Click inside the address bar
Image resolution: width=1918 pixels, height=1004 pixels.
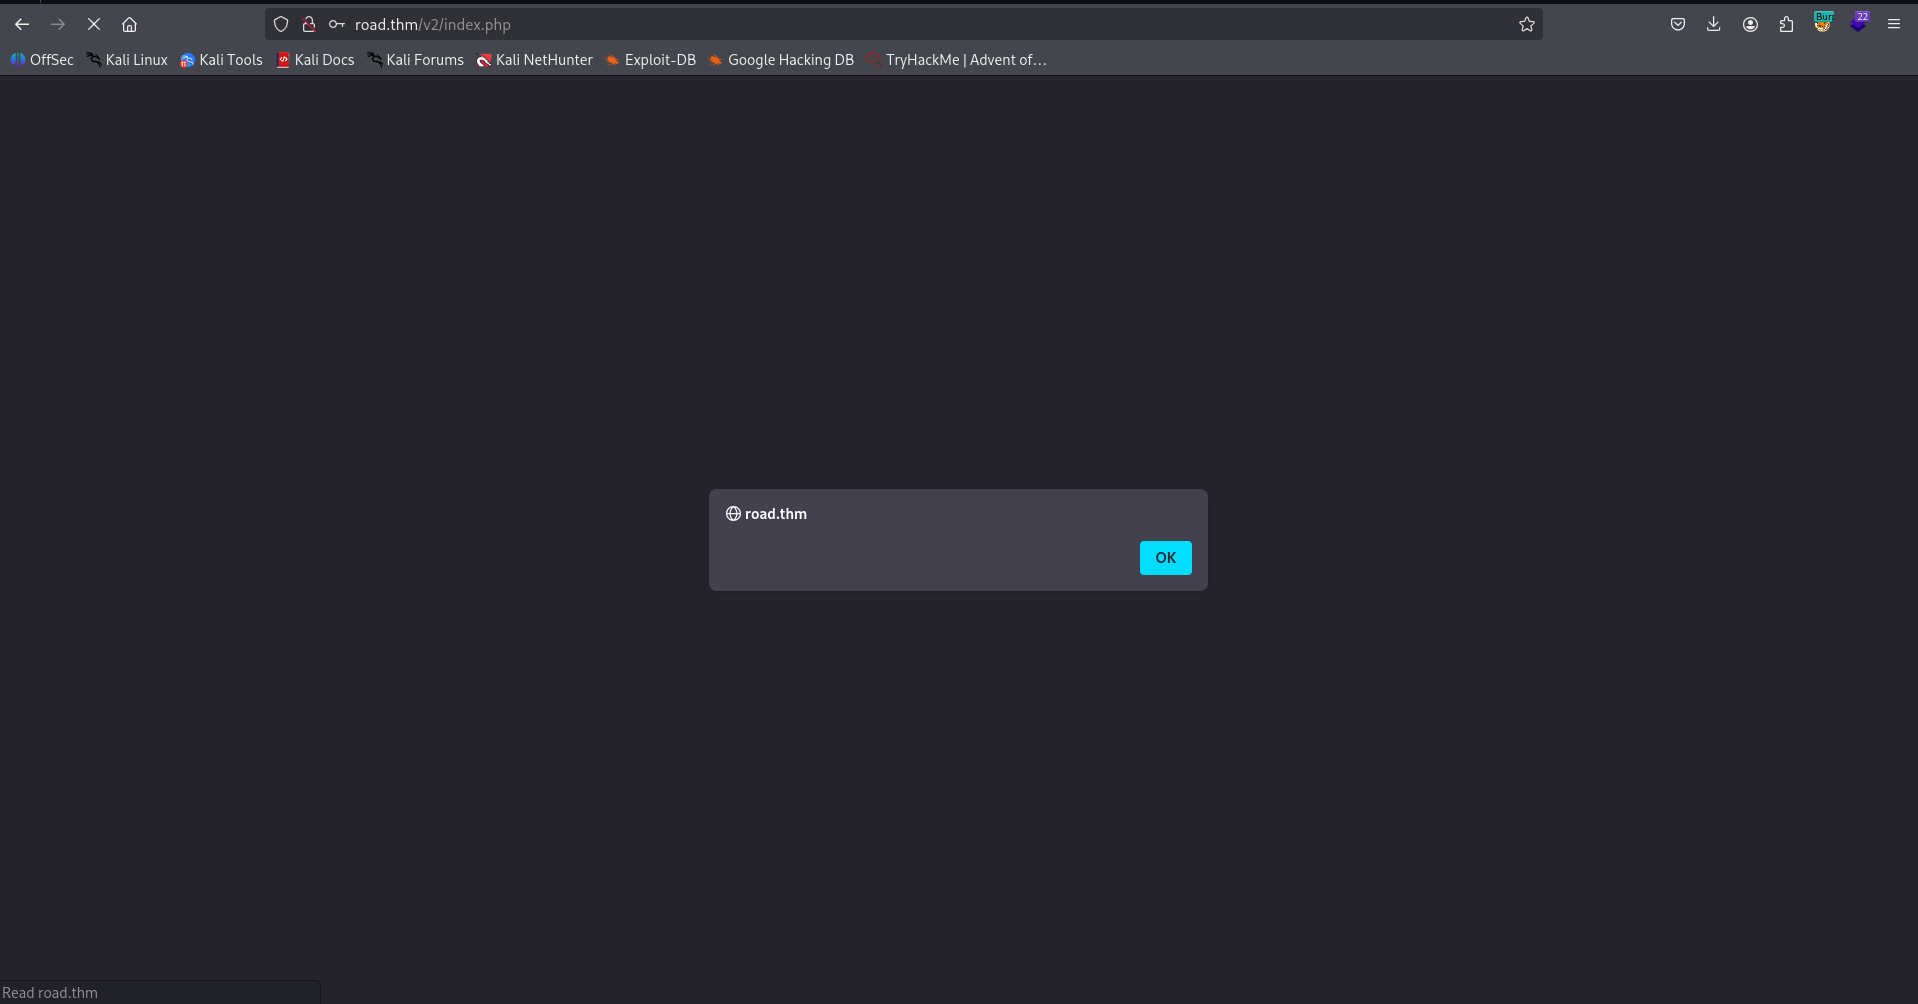pos(700,24)
